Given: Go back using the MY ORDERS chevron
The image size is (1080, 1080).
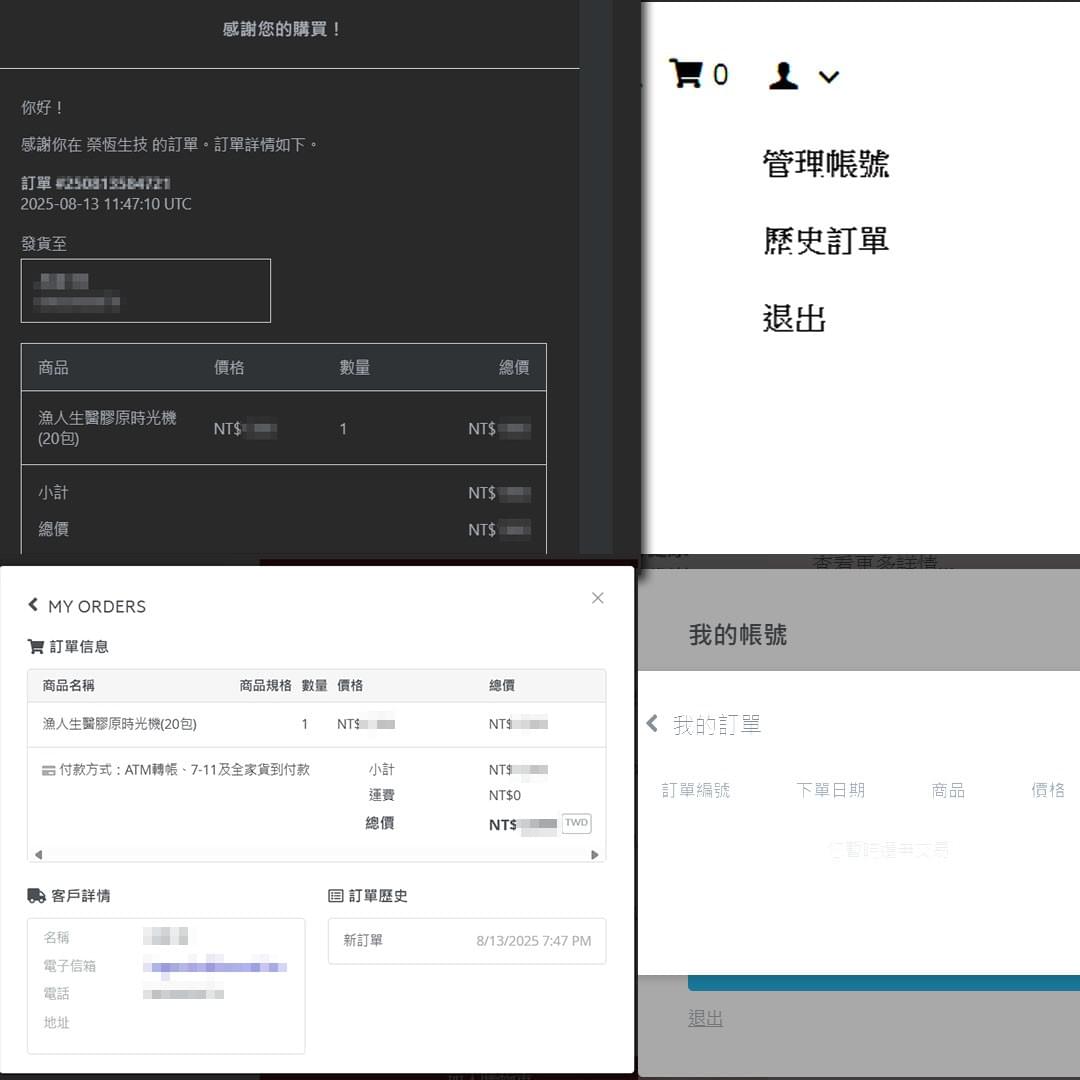Looking at the screenshot, I should (32, 605).
